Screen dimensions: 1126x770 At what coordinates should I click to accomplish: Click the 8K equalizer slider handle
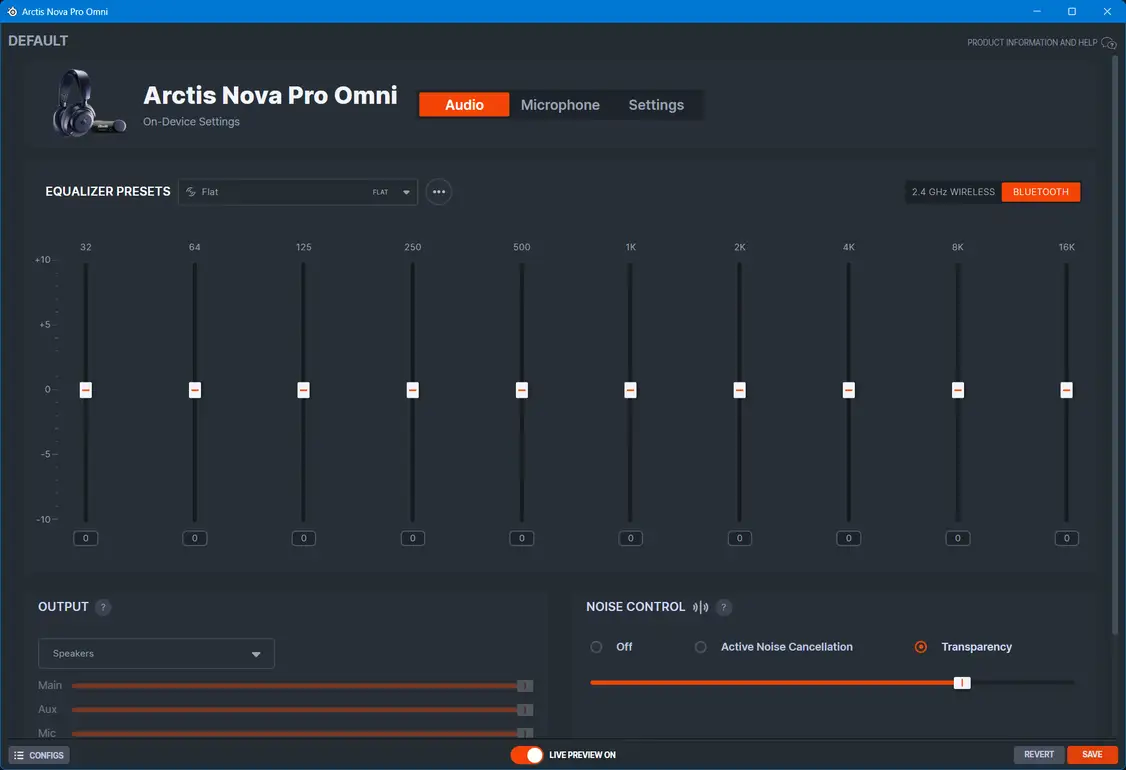(958, 390)
